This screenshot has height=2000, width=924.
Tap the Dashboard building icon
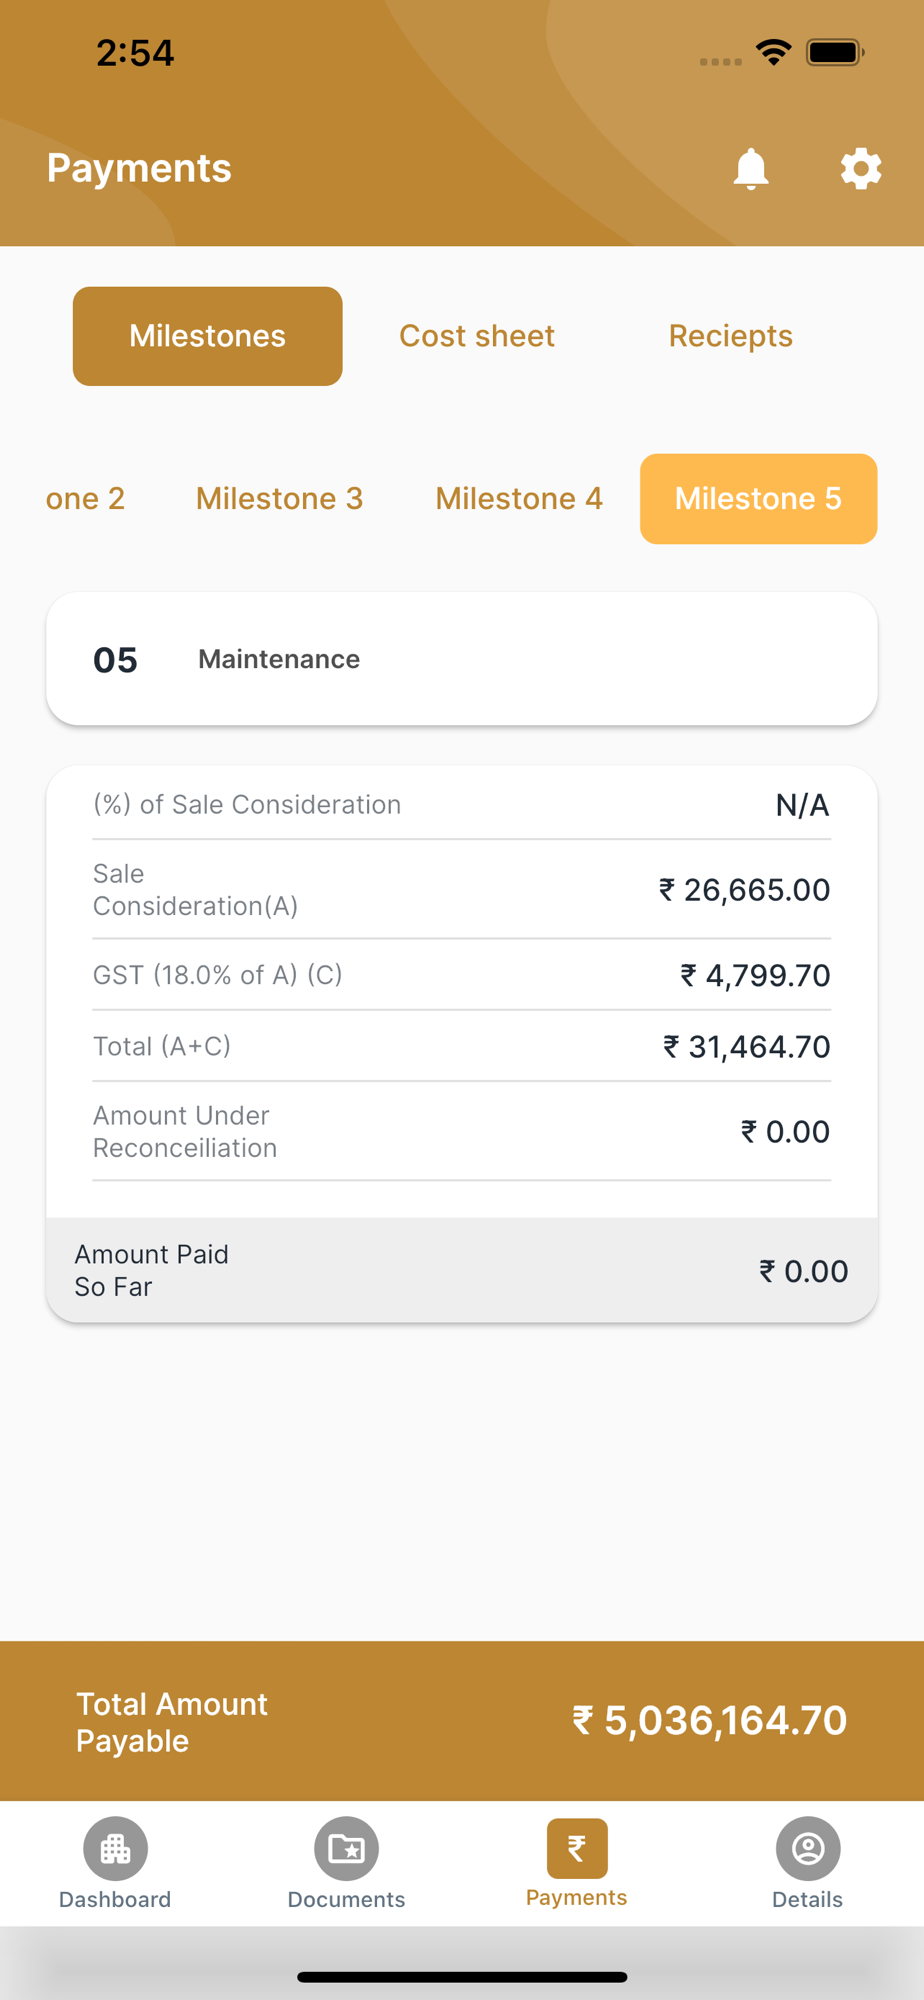tap(115, 1849)
